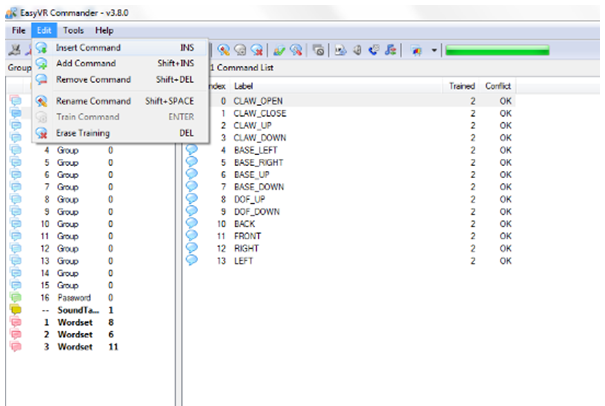
Task: Open the Tools menu
Action: point(73,30)
